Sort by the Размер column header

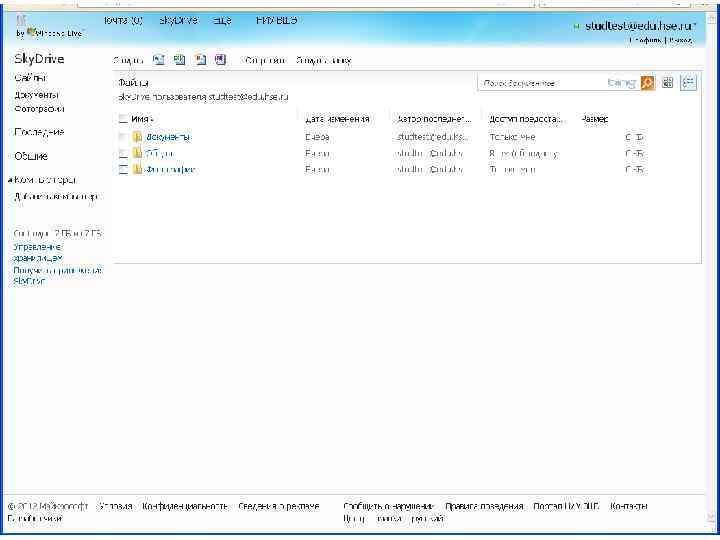pyautogui.click(x=595, y=119)
